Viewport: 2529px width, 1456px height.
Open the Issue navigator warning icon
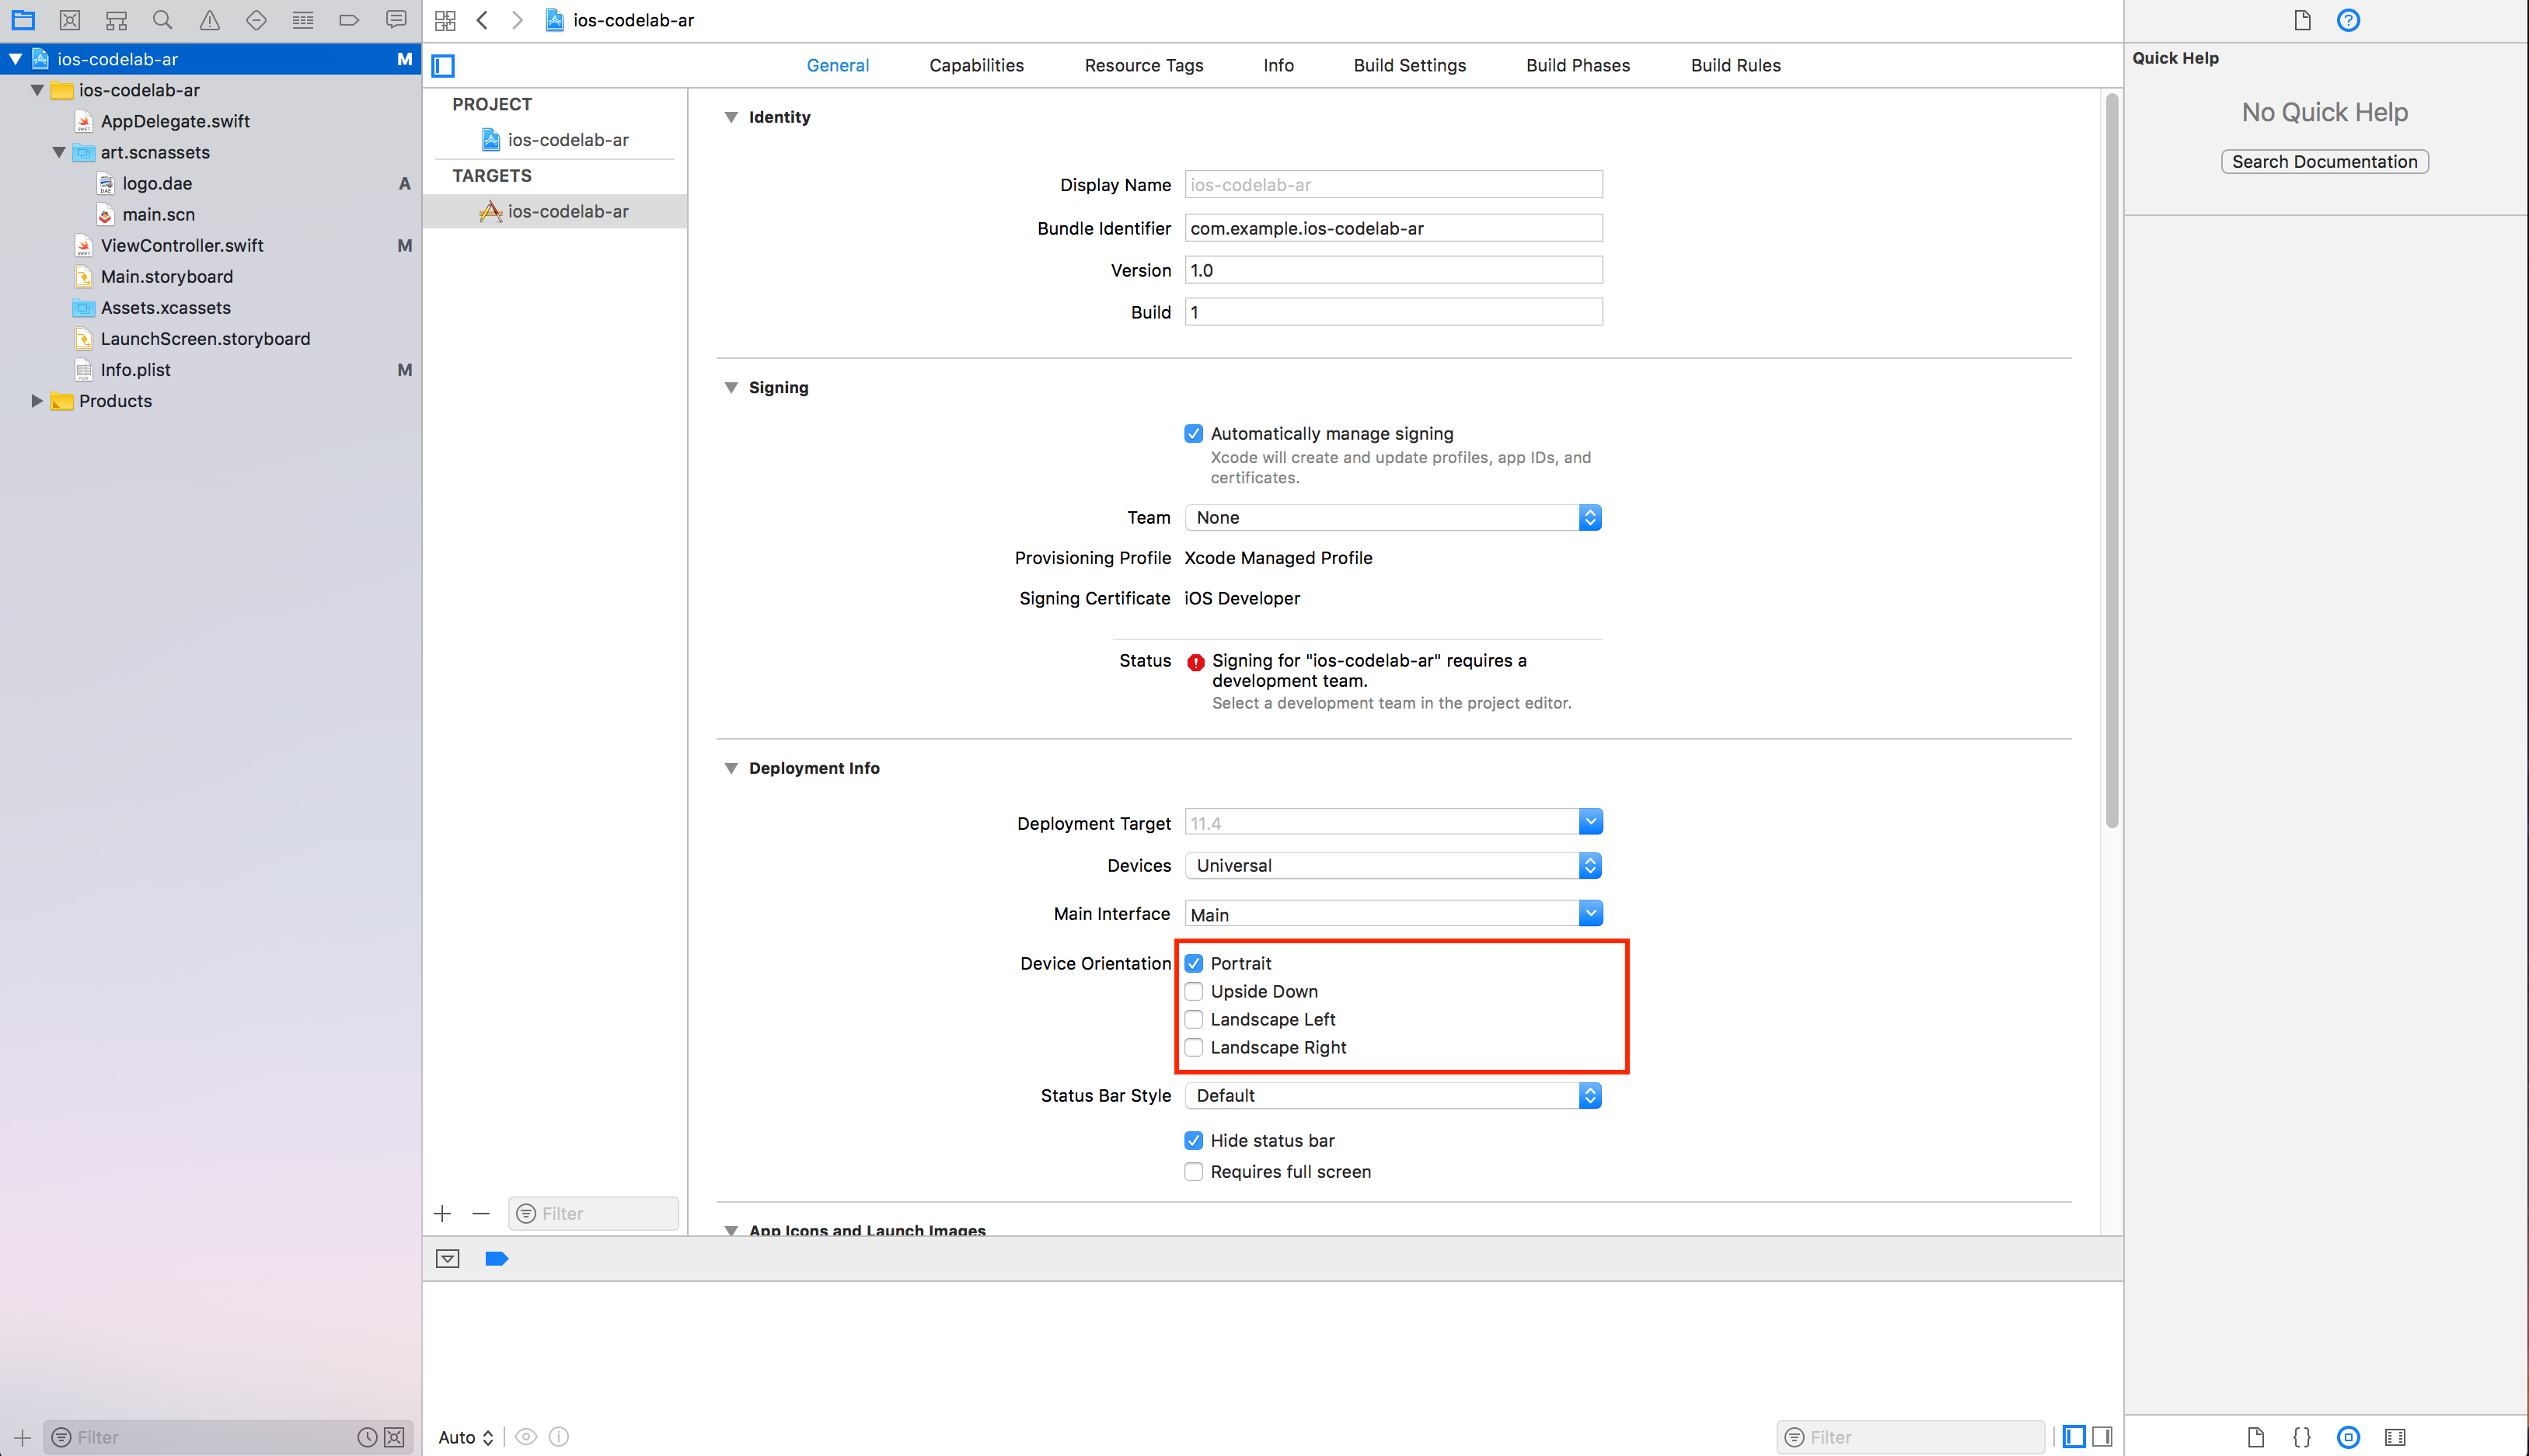click(209, 20)
